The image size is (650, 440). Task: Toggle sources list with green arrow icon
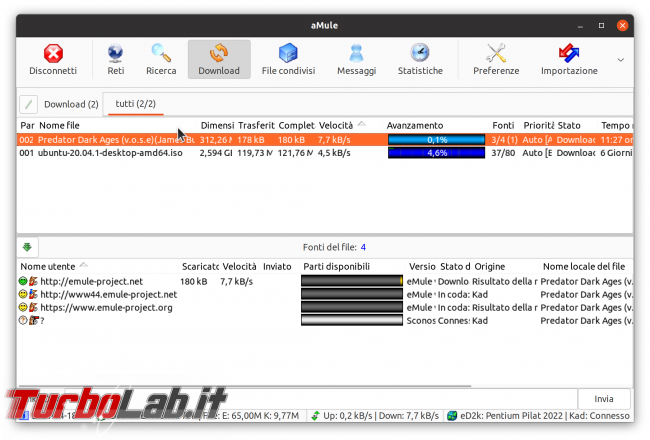[27, 247]
